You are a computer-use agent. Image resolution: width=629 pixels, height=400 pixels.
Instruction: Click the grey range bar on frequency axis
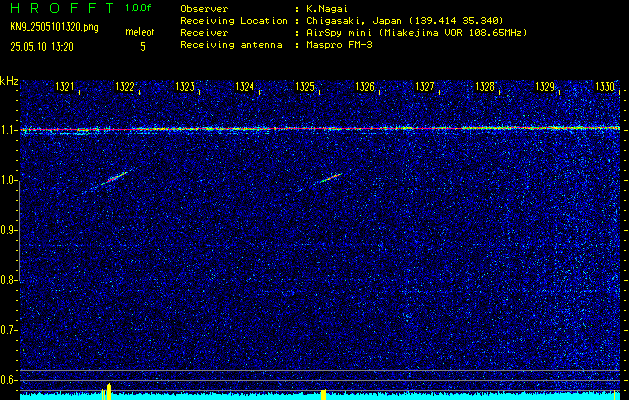pos(20,230)
